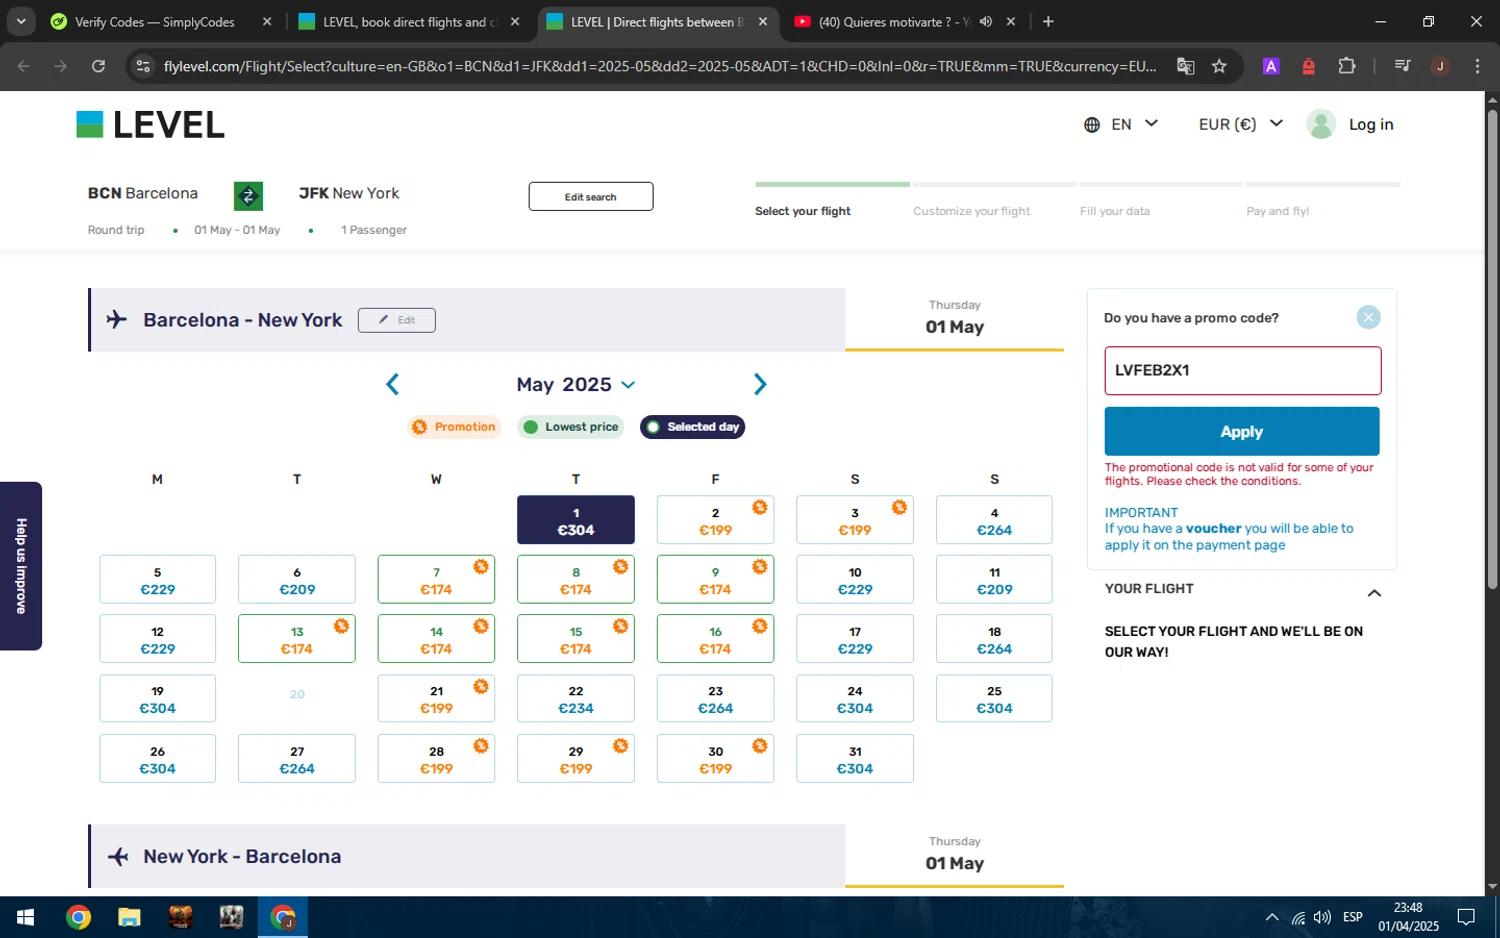The image size is (1500, 938).
Task: Select May 18 at €264
Action: coord(994,639)
